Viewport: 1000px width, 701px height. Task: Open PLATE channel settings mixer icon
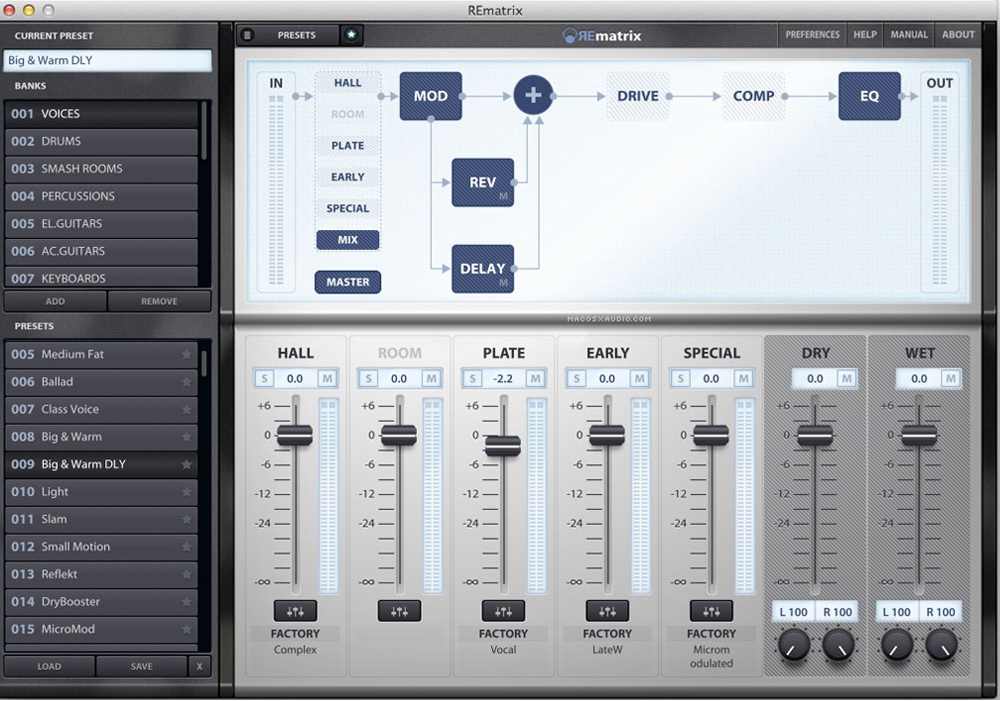[x=503, y=611]
